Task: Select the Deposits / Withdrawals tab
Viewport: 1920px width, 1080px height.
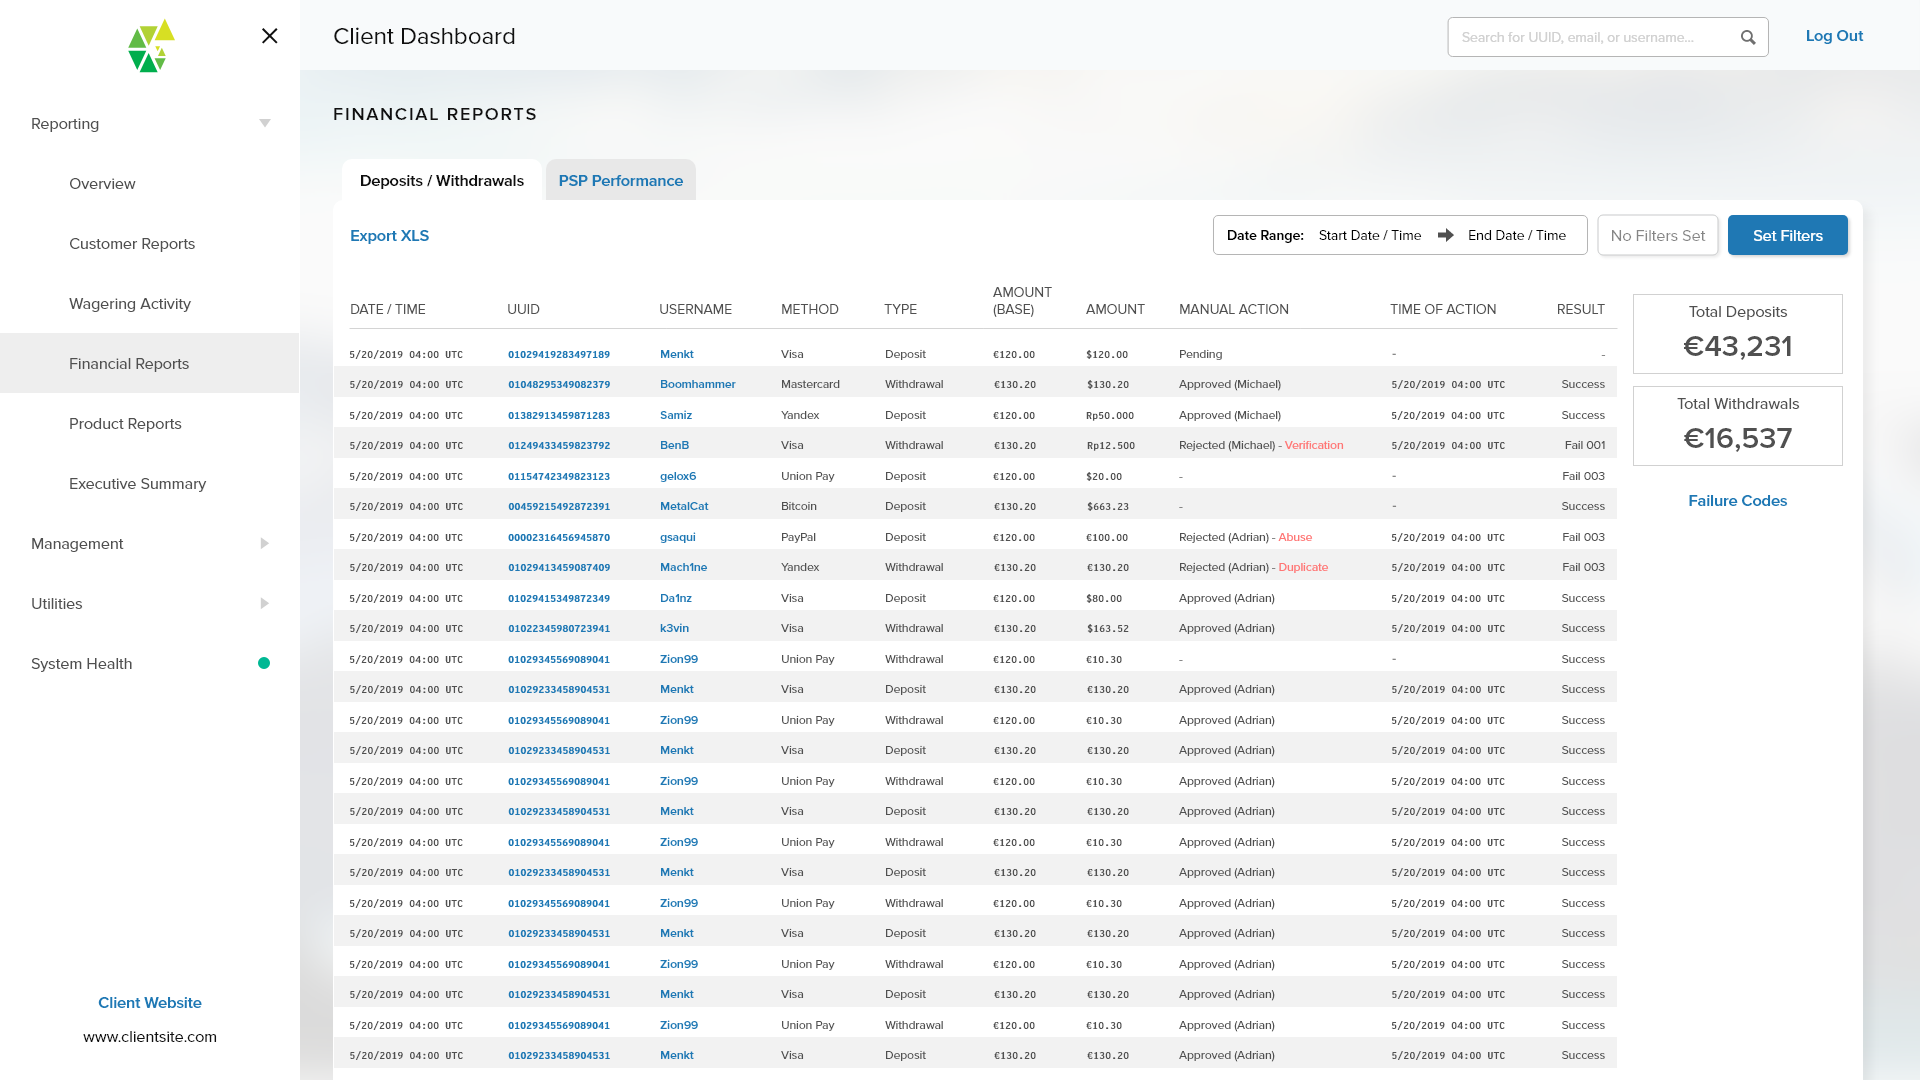Action: (441, 181)
